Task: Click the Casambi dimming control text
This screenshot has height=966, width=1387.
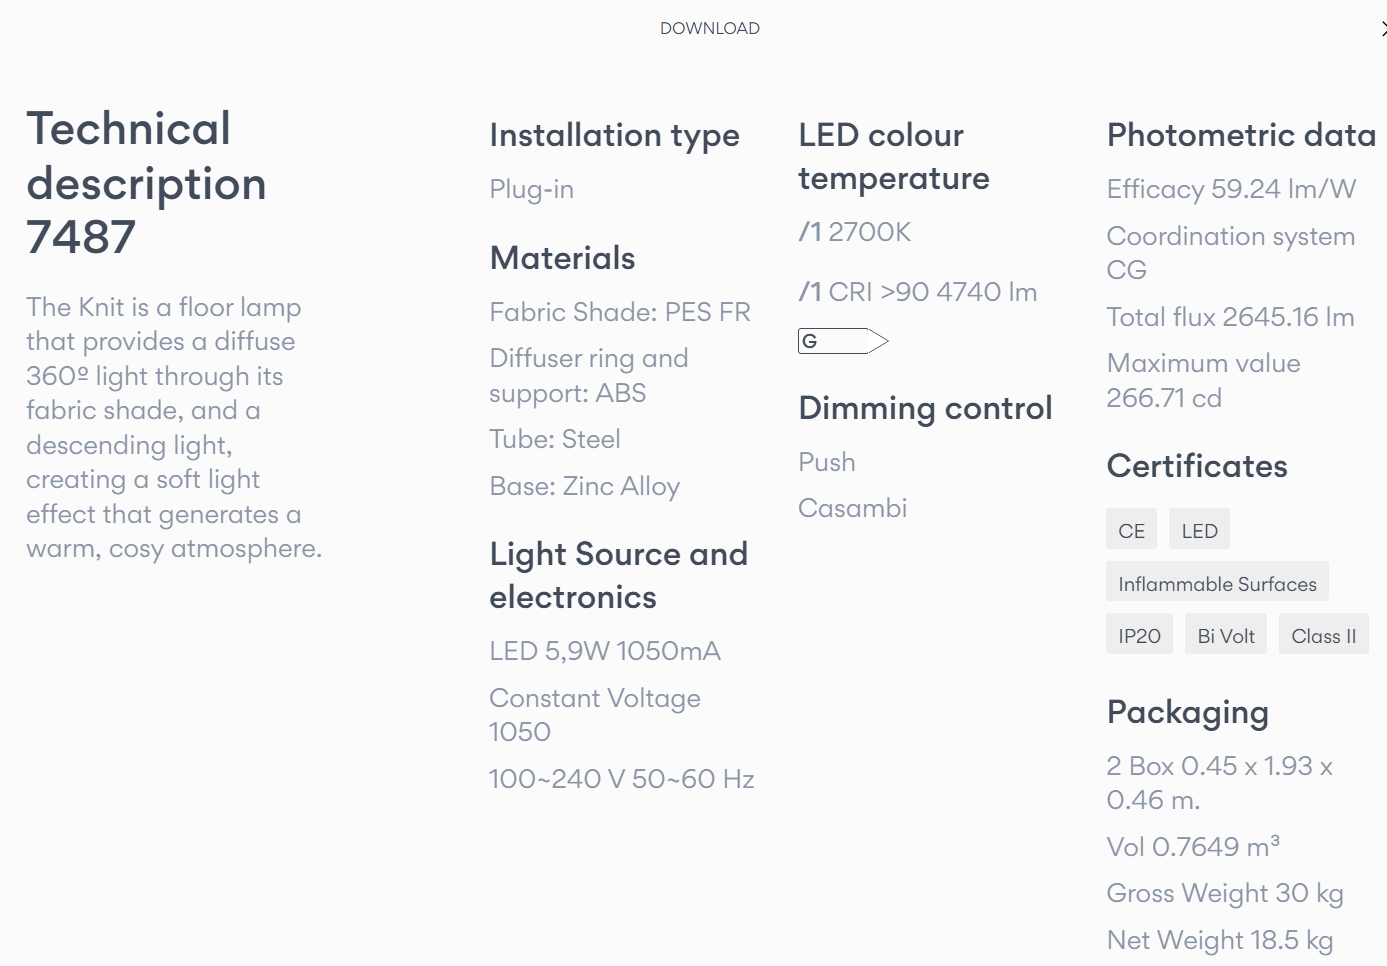Action: click(852, 508)
